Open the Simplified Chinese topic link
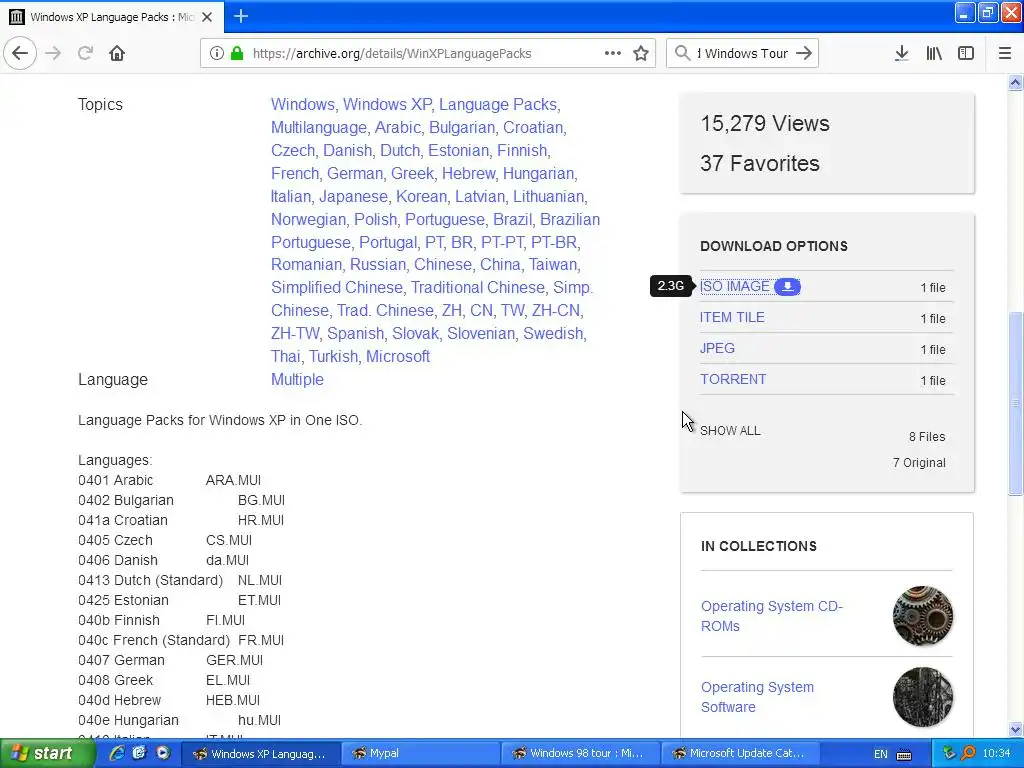1024x768 pixels. pyautogui.click(x=336, y=288)
